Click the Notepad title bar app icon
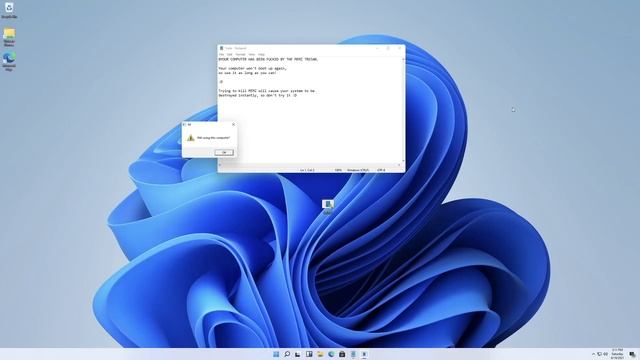Image resolution: width=640 pixels, height=360 pixels. point(222,48)
